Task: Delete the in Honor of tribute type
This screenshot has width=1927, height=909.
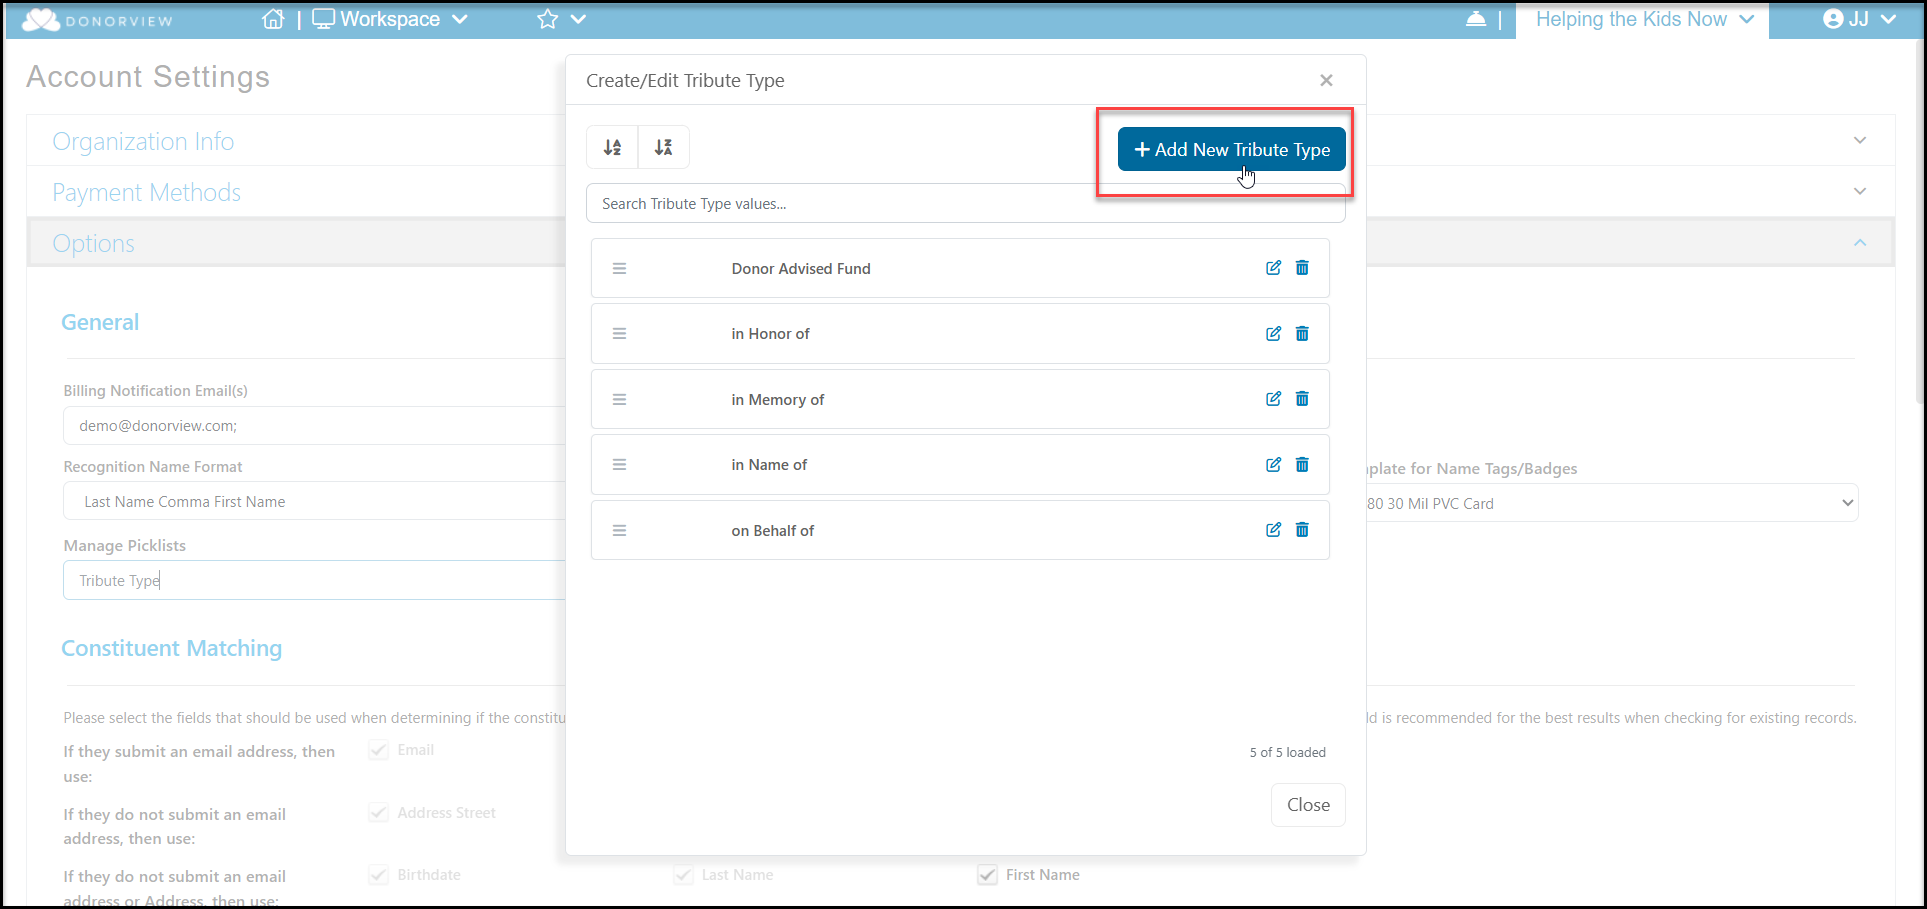Action: click(x=1302, y=334)
